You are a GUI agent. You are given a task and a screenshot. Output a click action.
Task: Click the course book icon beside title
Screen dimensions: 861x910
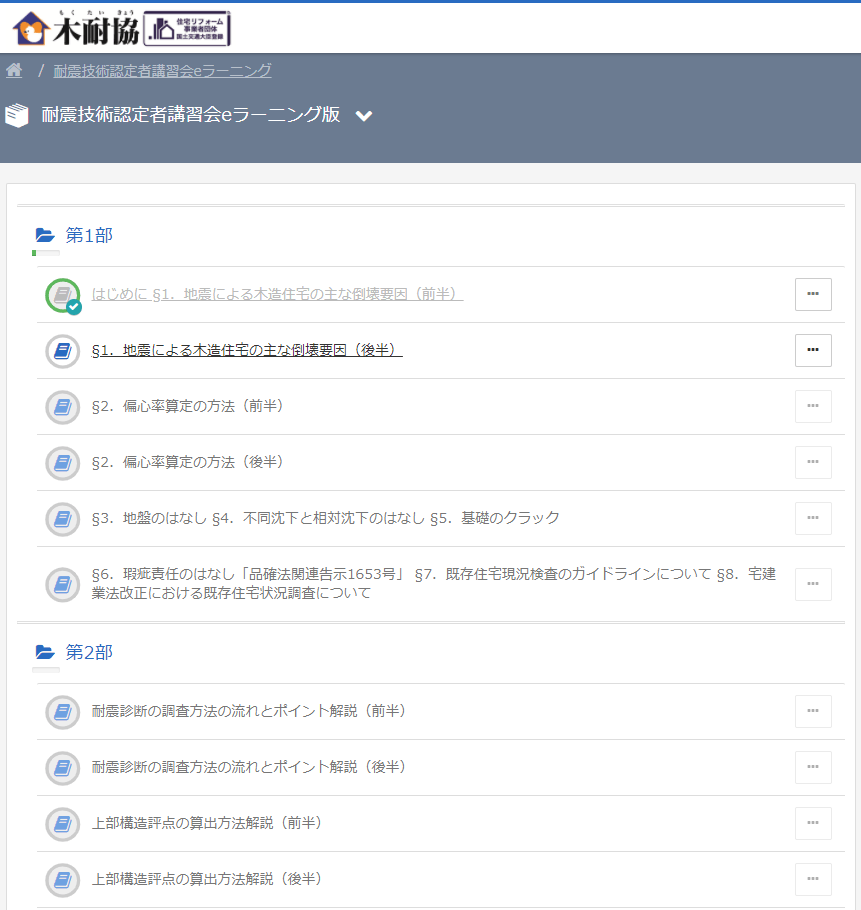click(17, 116)
